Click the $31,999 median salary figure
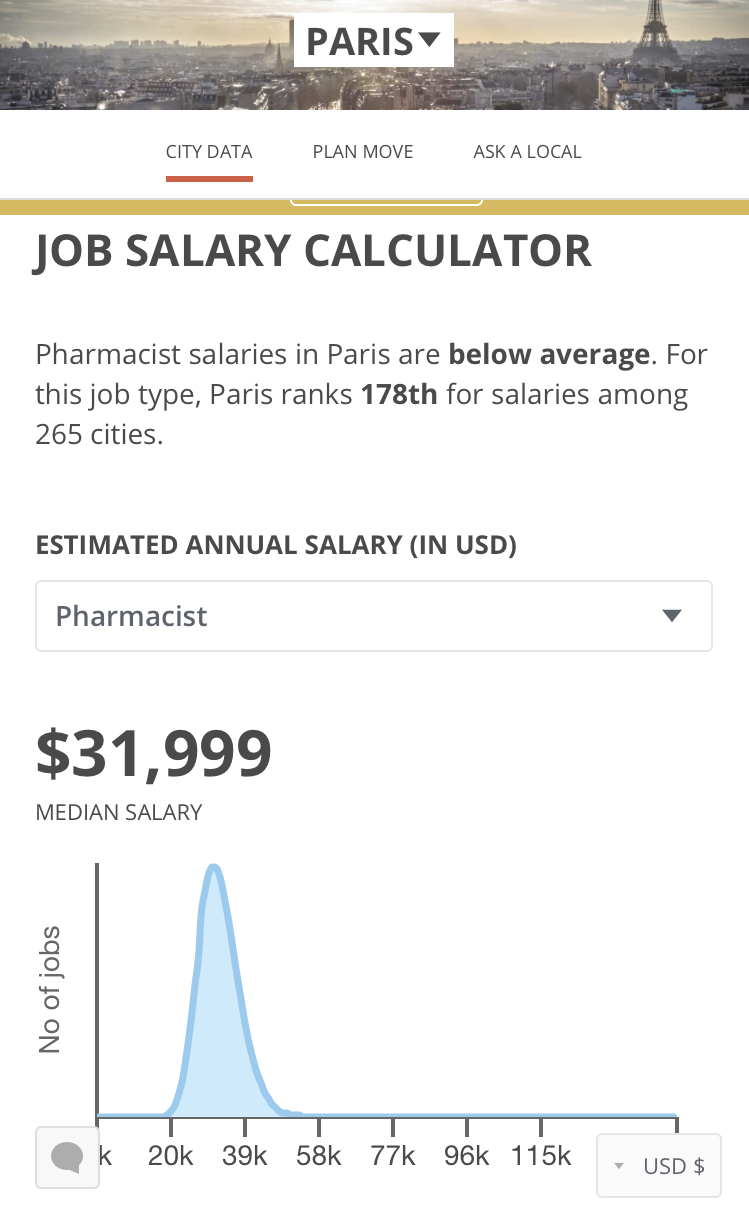 [x=154, y=754]
